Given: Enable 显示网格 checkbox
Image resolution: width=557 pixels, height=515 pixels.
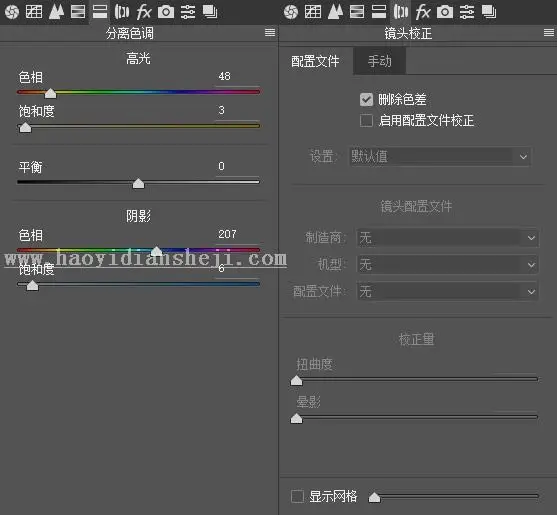Looking at the screenshot, I should pyautogui.click(x=297, y=496).
